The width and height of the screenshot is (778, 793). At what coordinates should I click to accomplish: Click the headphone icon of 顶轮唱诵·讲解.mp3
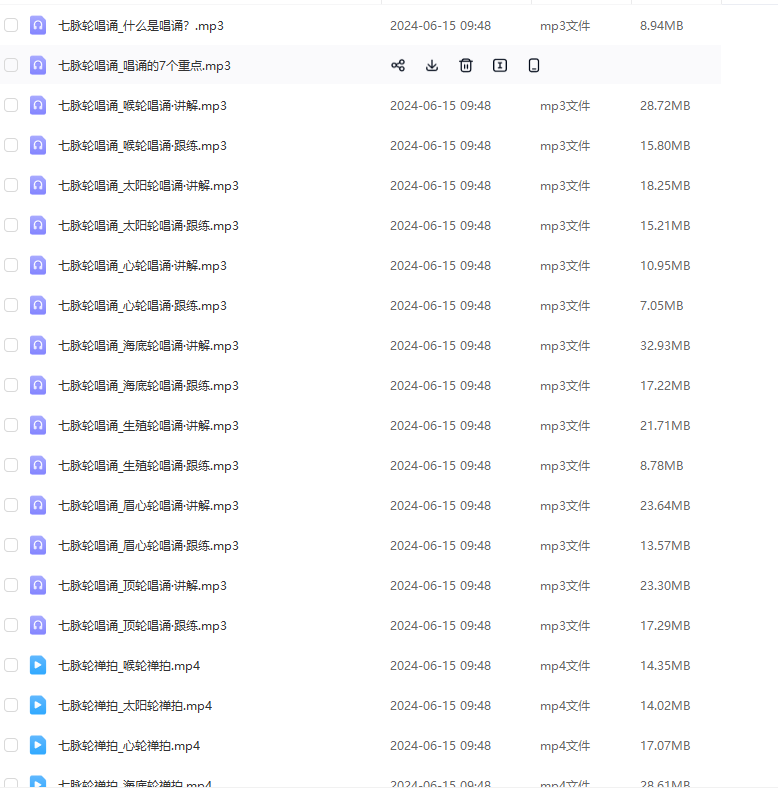(x=38, y=585)
